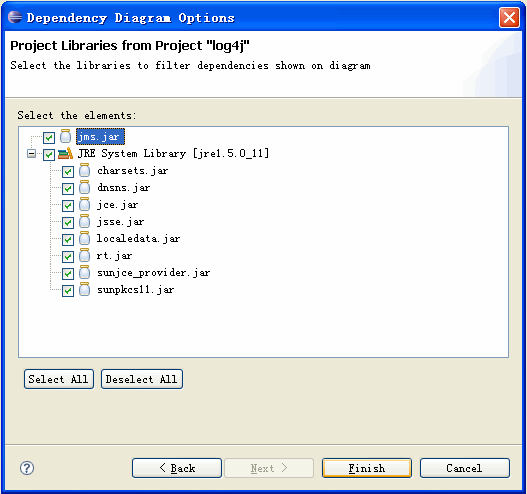The height and width of the screenshot is (494, 527).
Task: Go to the previous page with Back
Action: pyautogui.click(x=177, y=468)
